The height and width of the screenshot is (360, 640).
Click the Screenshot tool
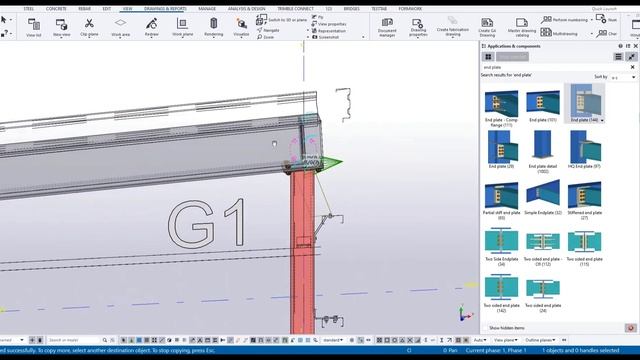pyautogui.click(x=325, y=37)
